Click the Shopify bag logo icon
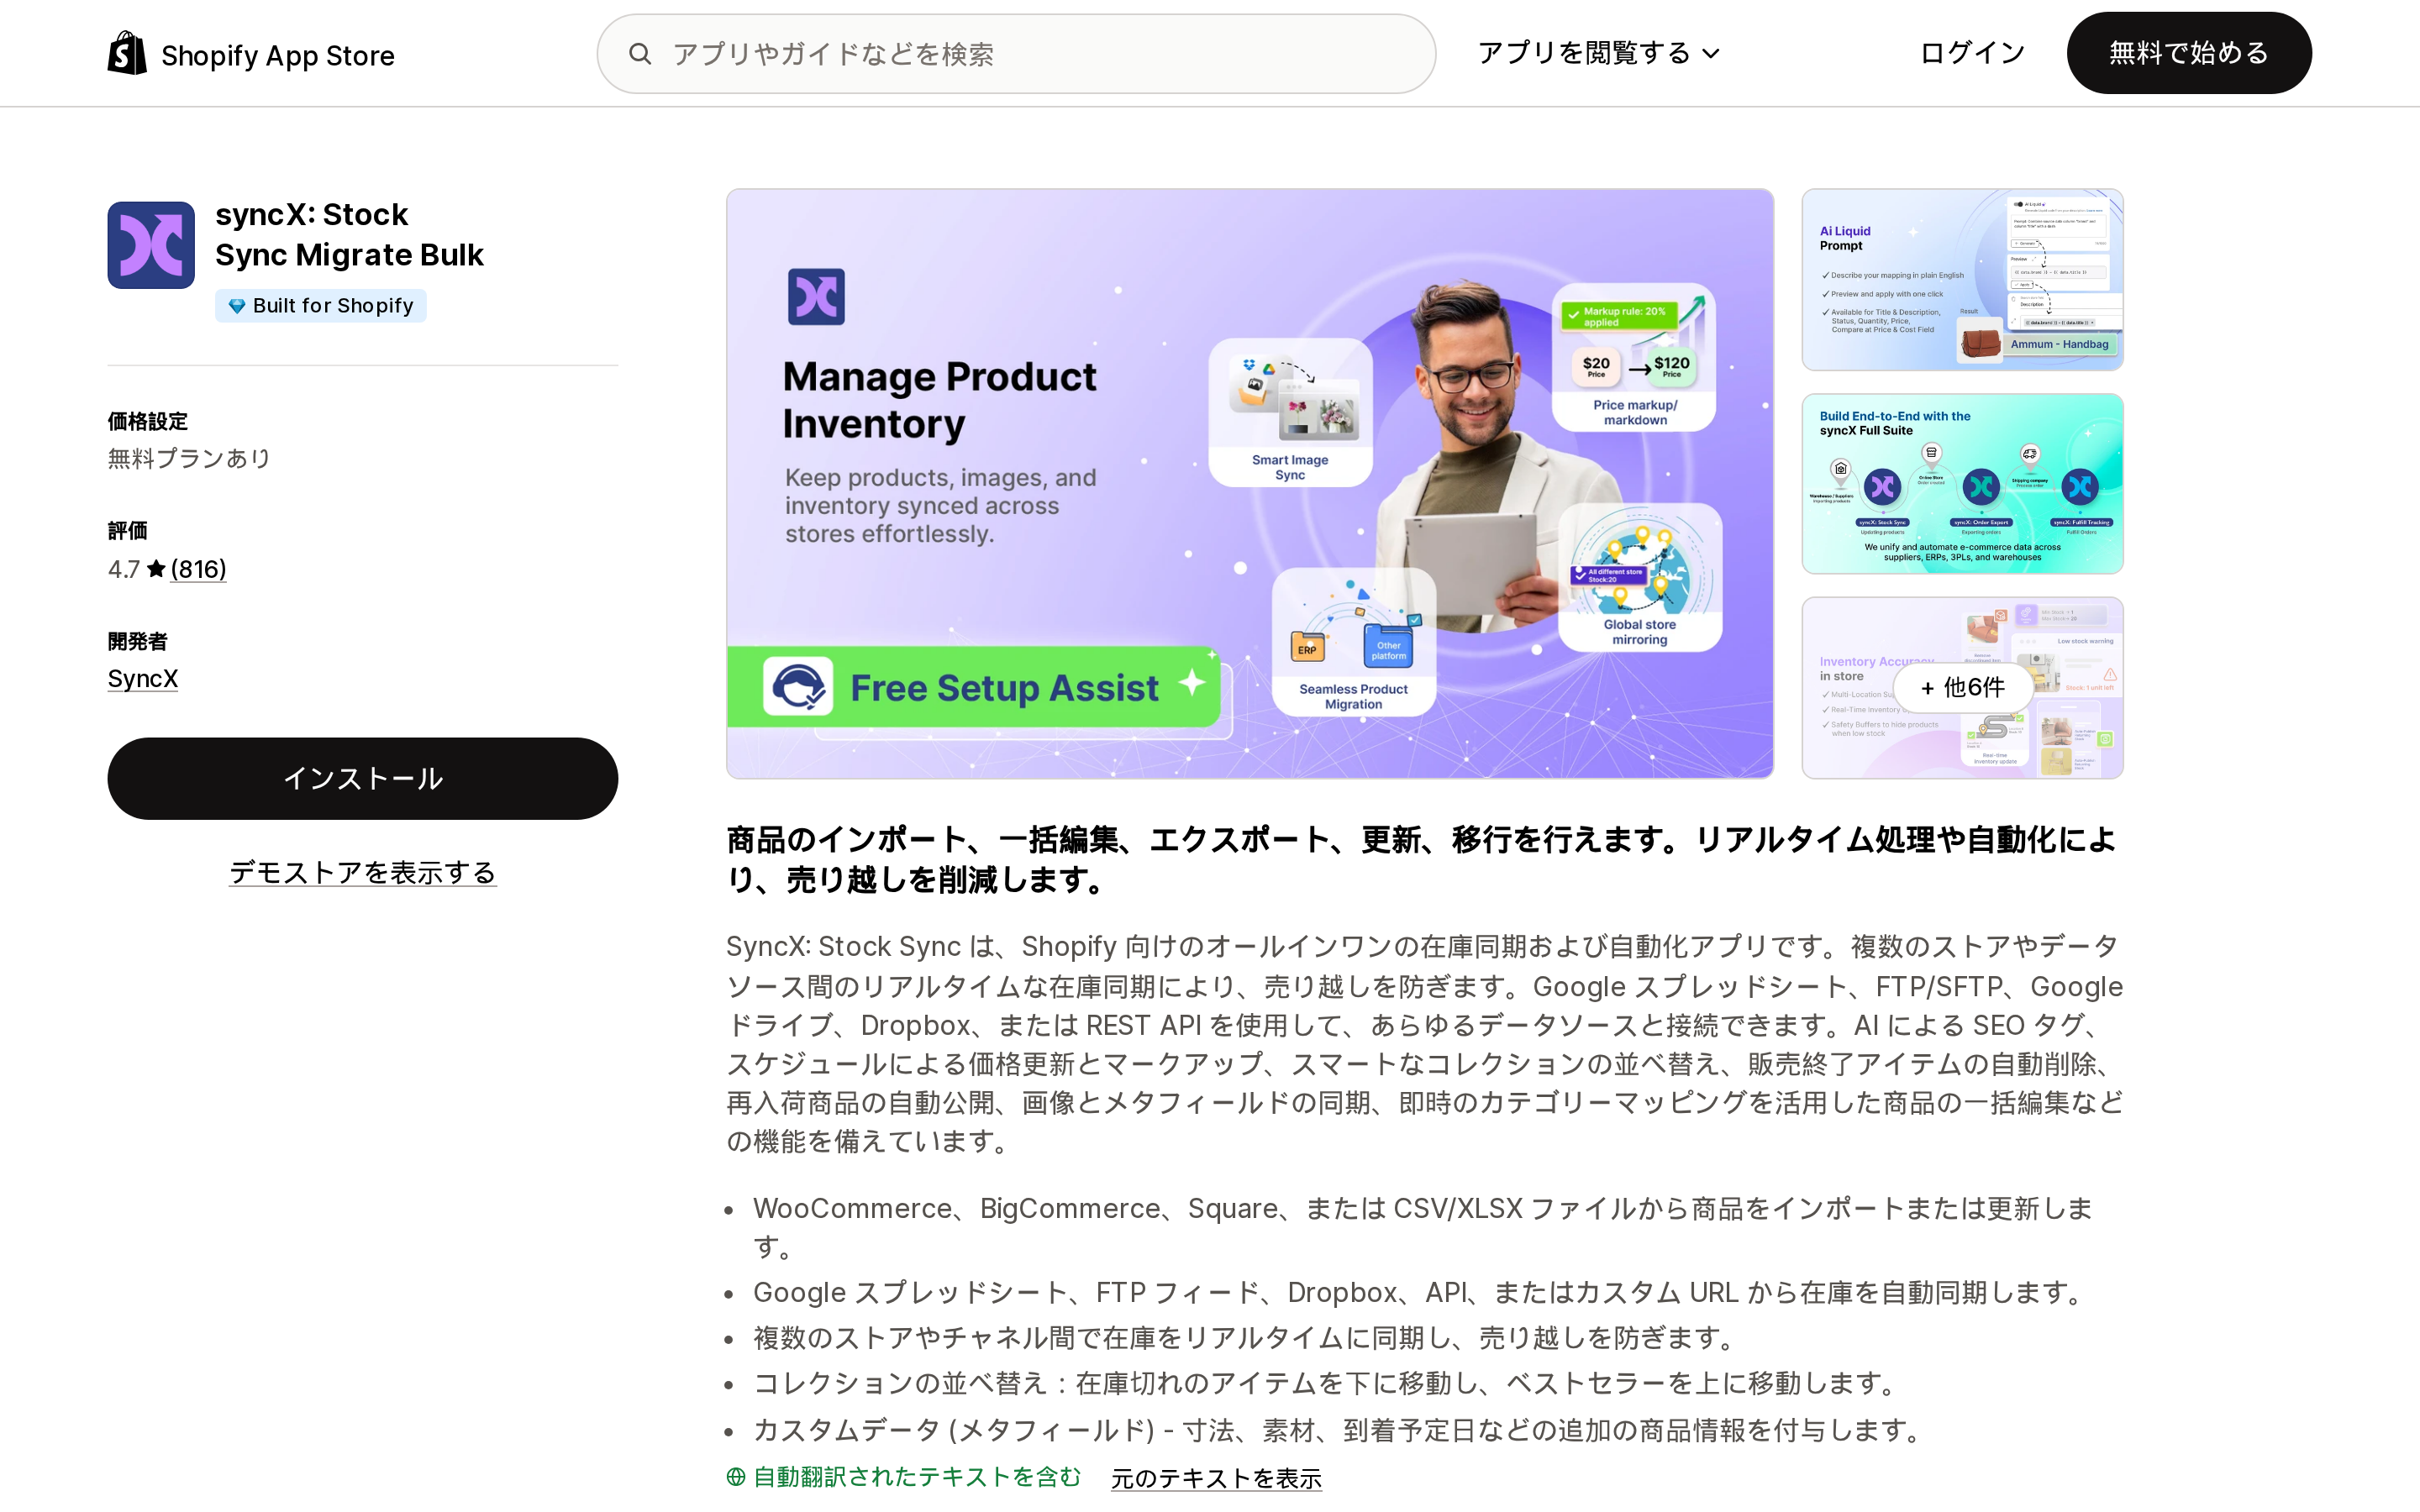 click(127, 53)
